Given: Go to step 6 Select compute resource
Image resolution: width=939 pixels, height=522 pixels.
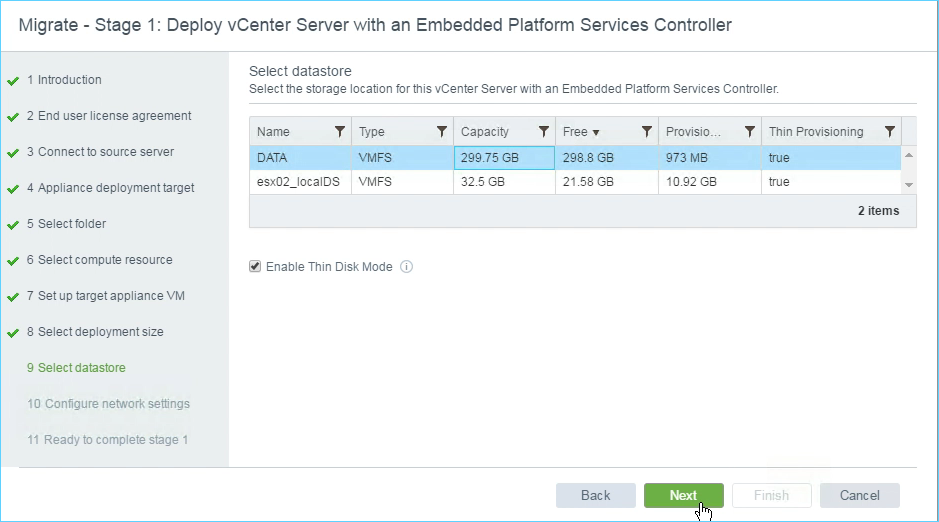Looking at the screenshot, I should (99, 260).
